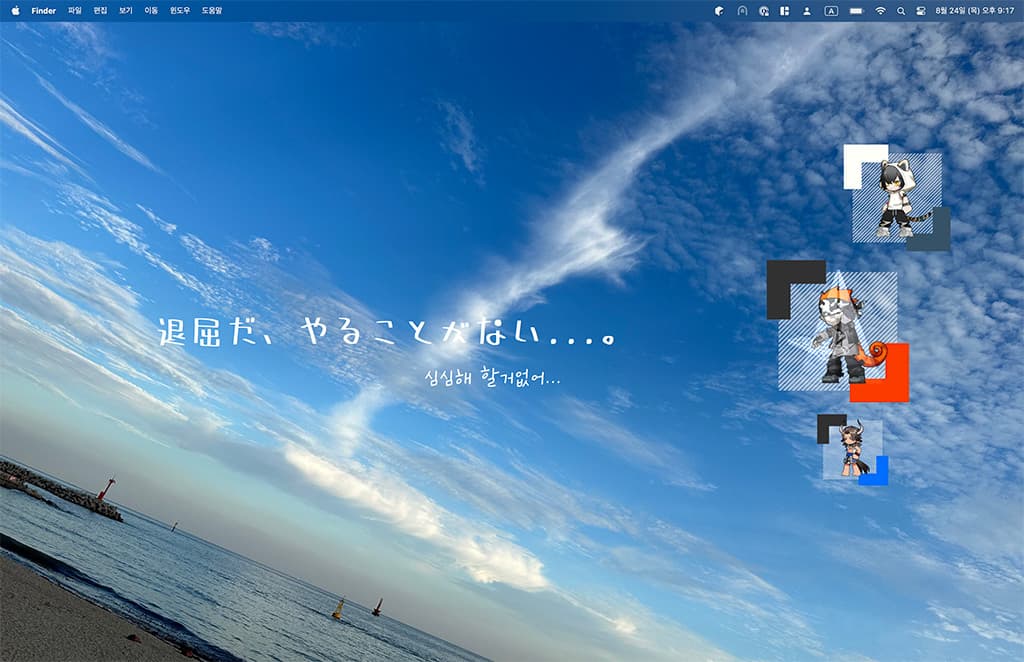Open the Finder application menu
This screenshot has height=662, width=1024.
44,10
